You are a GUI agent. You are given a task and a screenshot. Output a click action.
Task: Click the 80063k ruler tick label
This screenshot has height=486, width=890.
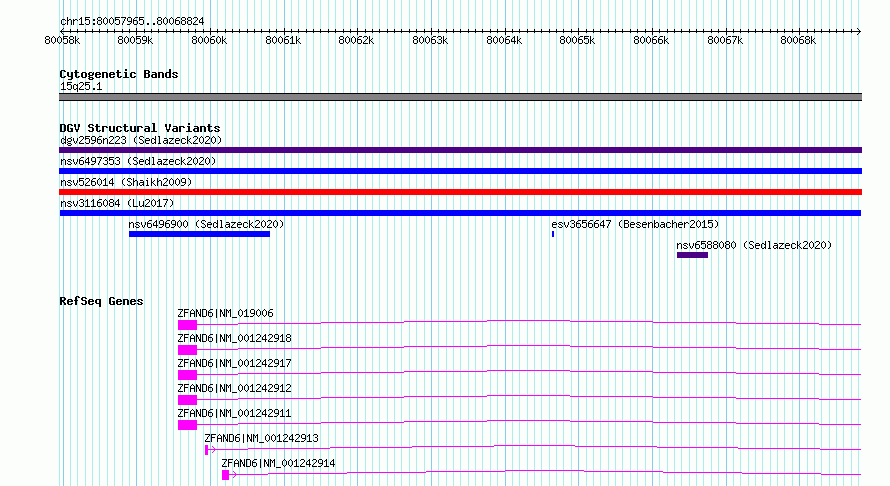(x=430, y=40)
